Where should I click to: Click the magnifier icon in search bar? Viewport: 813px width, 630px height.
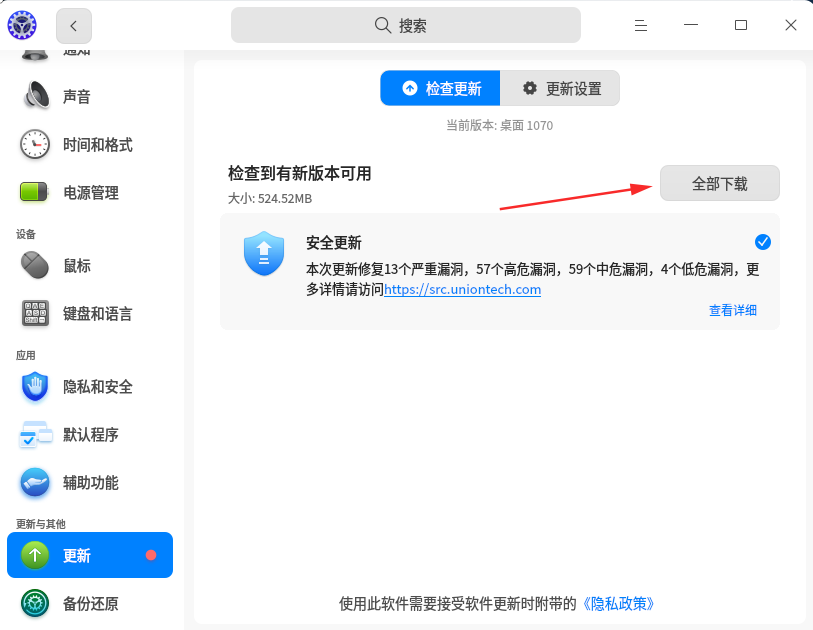(383, 25)
